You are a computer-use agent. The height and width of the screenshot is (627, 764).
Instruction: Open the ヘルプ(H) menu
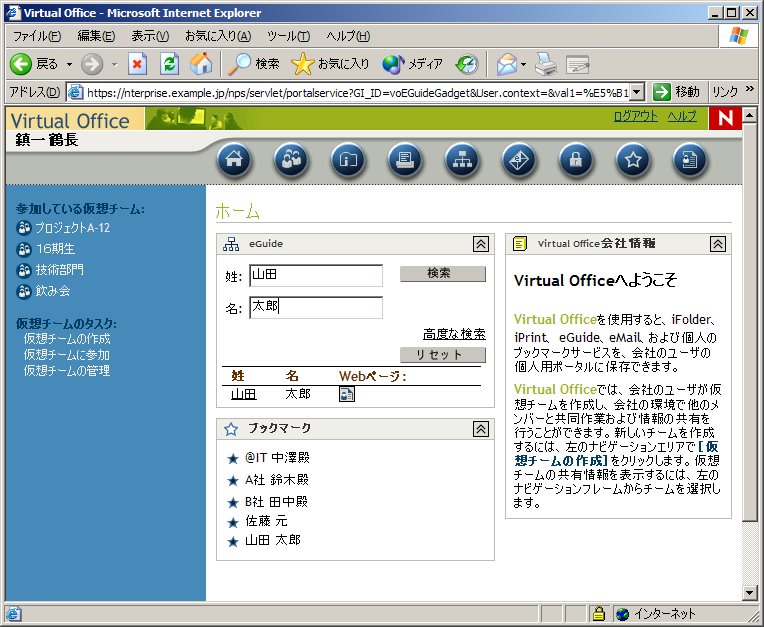tap(348, 36)
